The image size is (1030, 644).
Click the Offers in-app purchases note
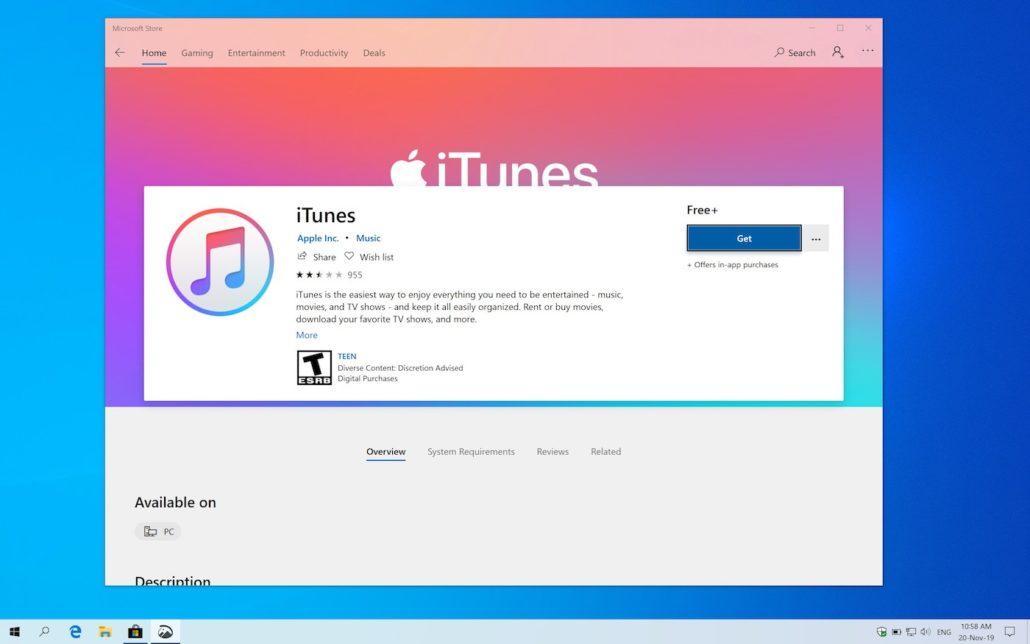pos(732,265)
